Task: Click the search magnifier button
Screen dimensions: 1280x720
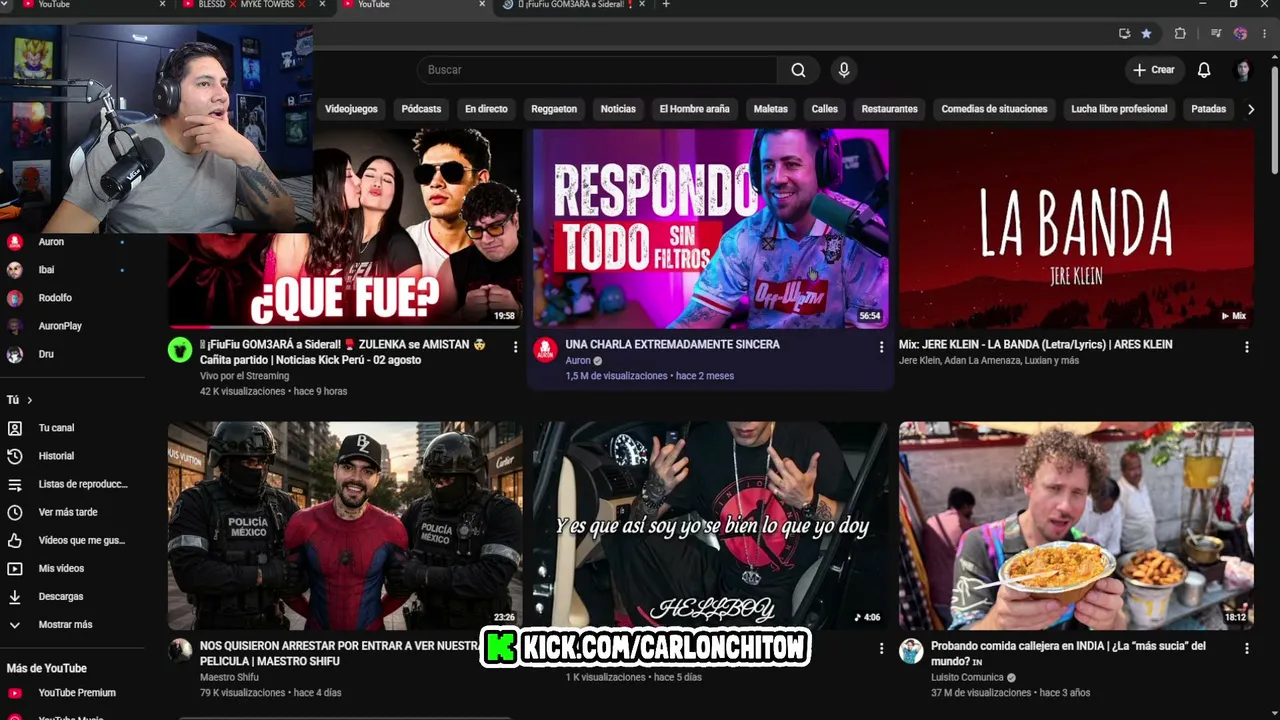Action: point(798,70)
